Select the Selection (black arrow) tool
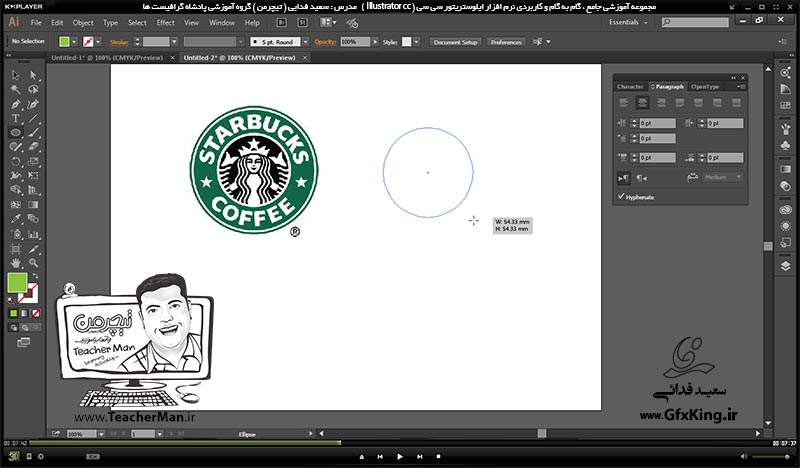Image resolution: width=800 pixels, height=468 pixels. [x=15, y=75]
